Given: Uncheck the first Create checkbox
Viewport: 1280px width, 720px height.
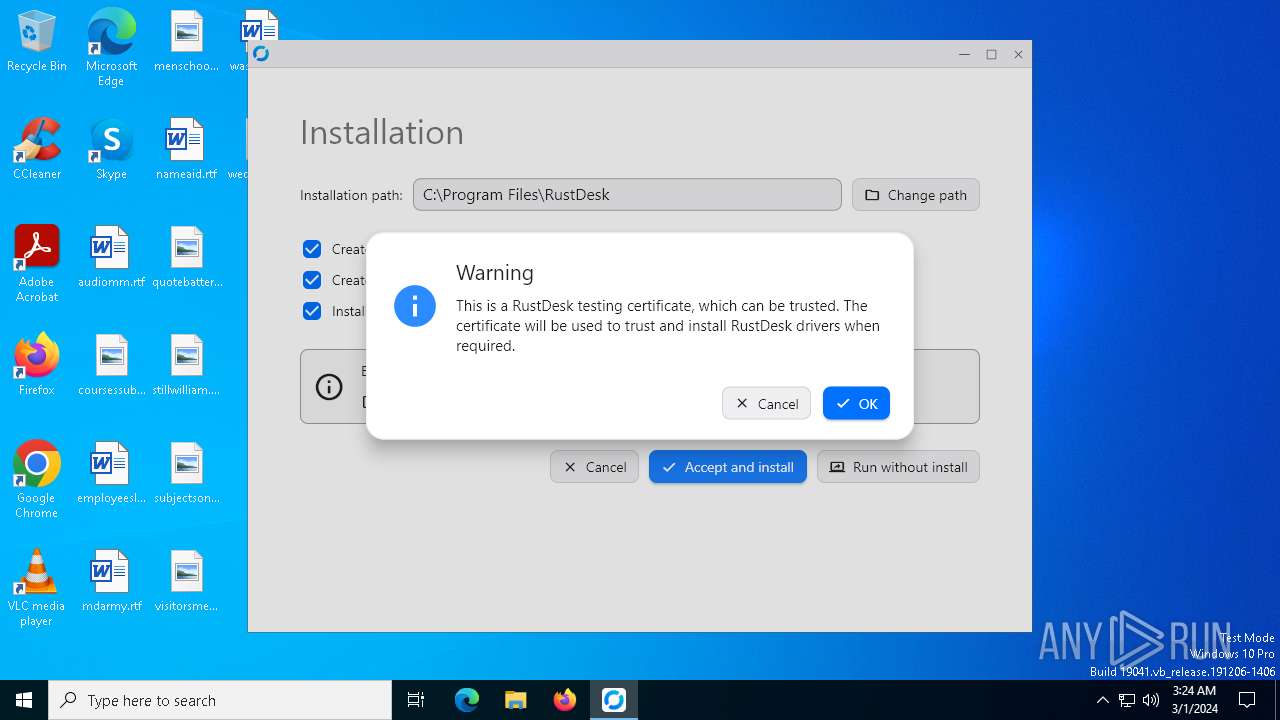Looking at the screenshot, I should click(x=312, y=249).
